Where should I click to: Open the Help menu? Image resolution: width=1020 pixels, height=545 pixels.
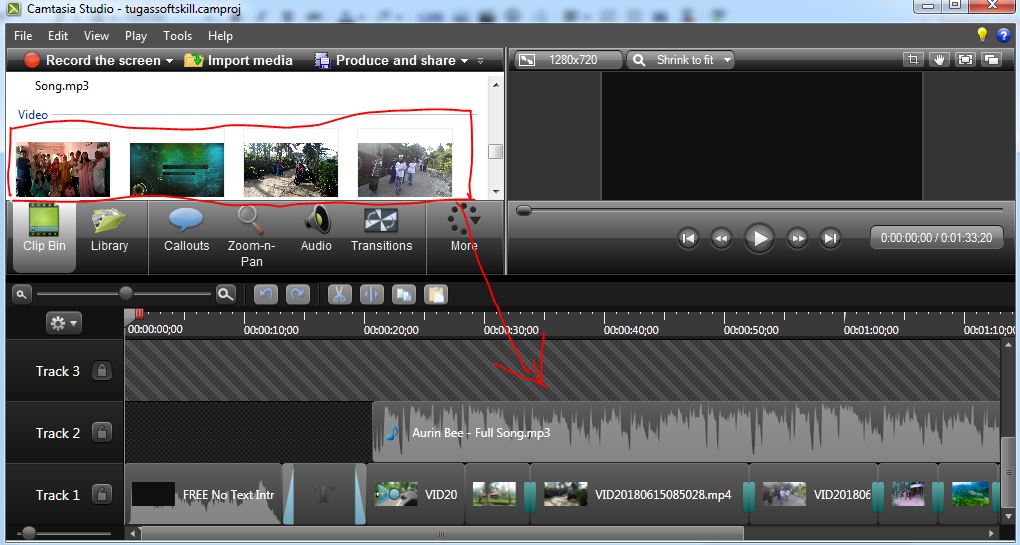(220, 36)
